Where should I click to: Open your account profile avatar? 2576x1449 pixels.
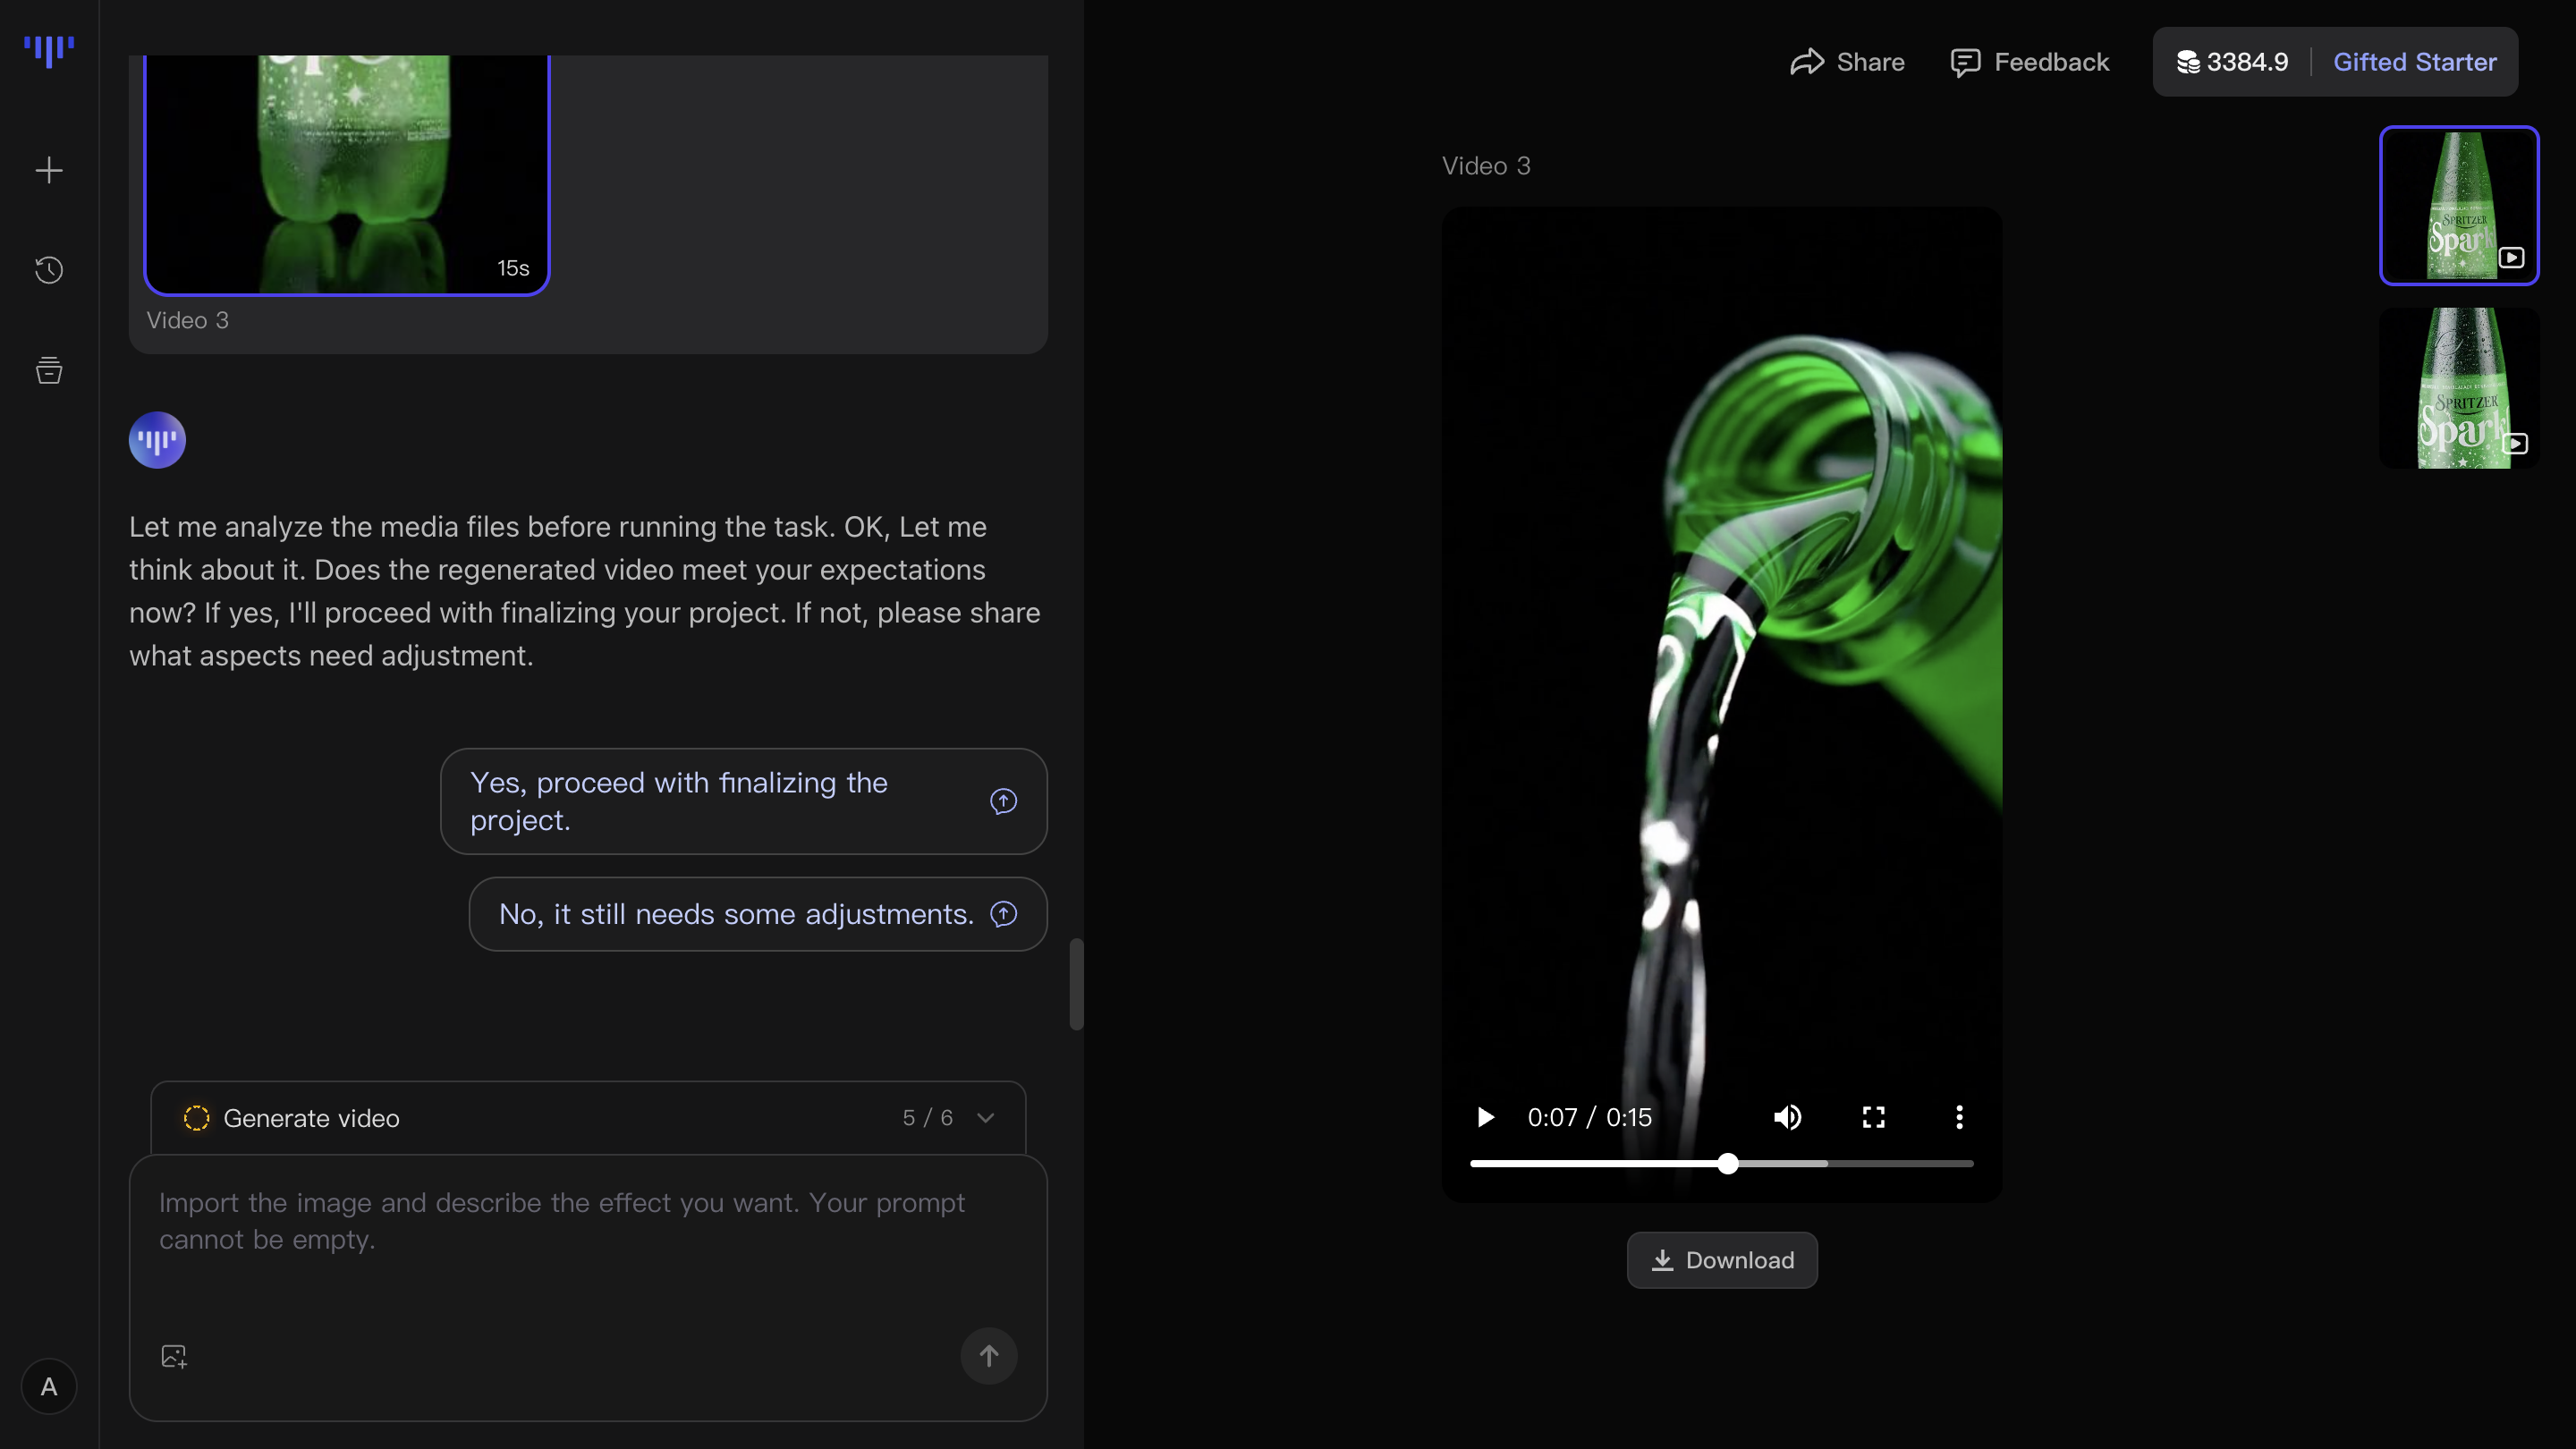(48, 1386)
